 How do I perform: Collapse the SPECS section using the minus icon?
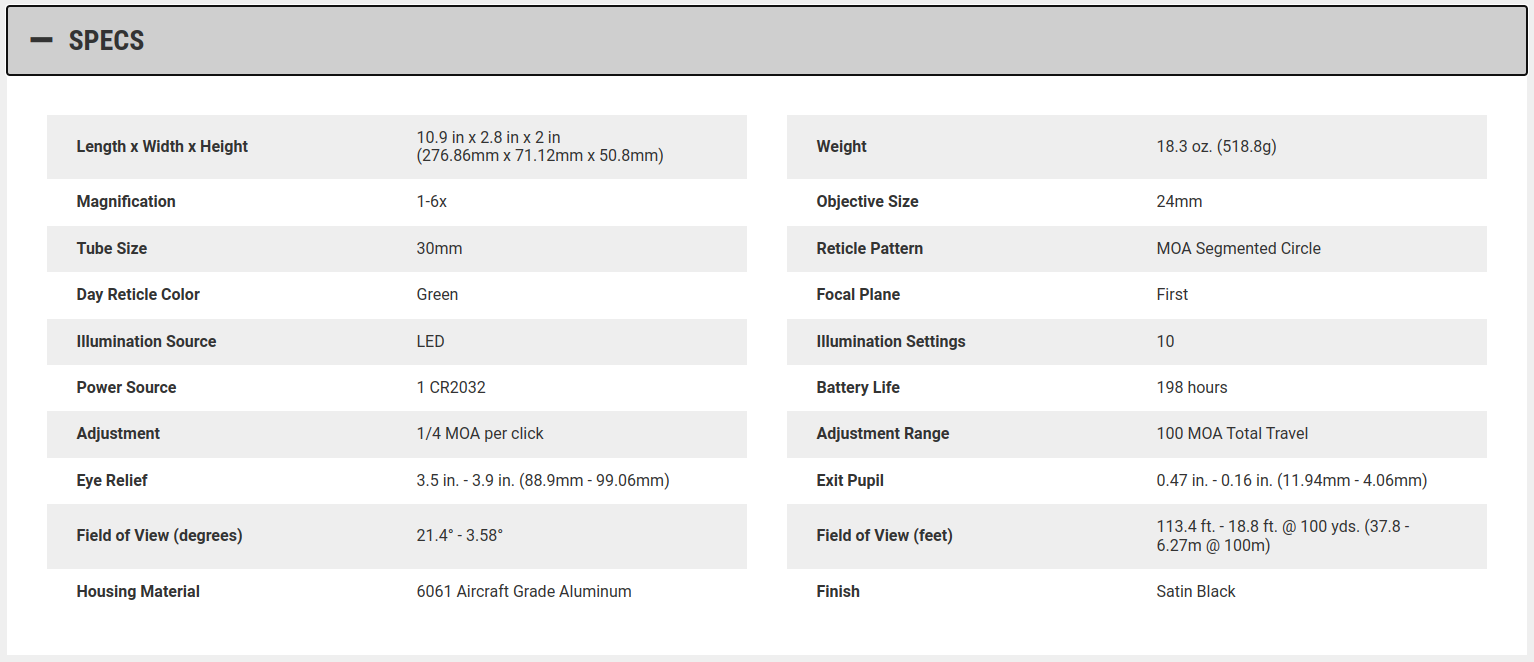tap(41, 41)
